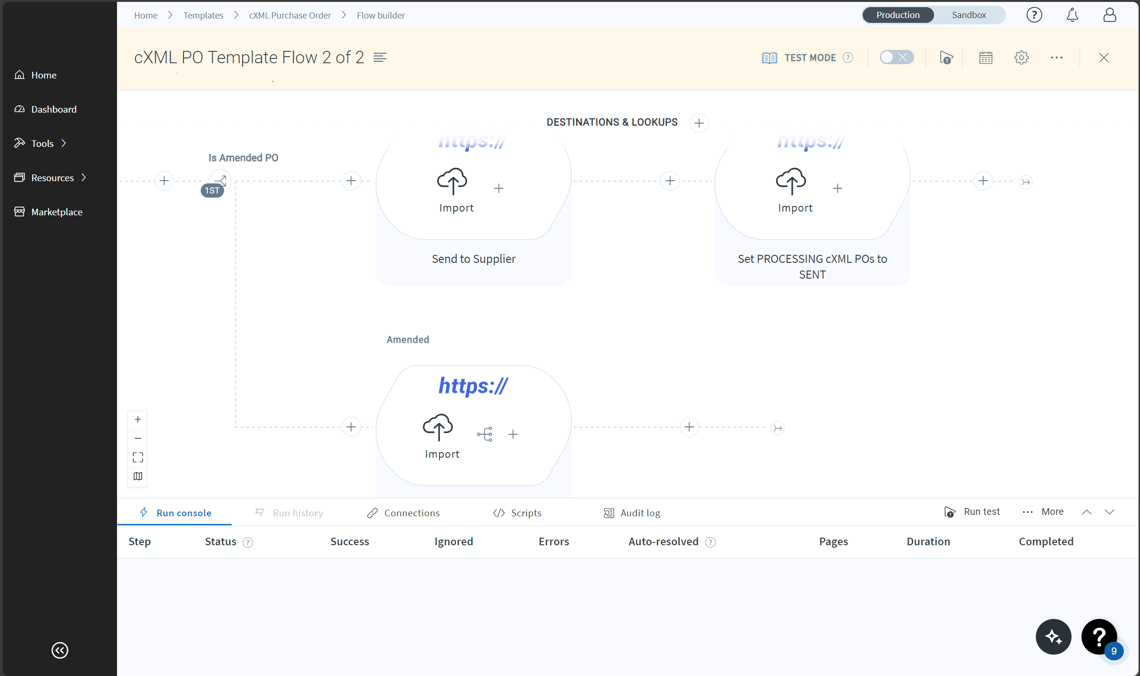This screenshot has width=1140, height=676.
Task: Click the fit-to-screen canvas icon
Action: [x=138, y=457]
